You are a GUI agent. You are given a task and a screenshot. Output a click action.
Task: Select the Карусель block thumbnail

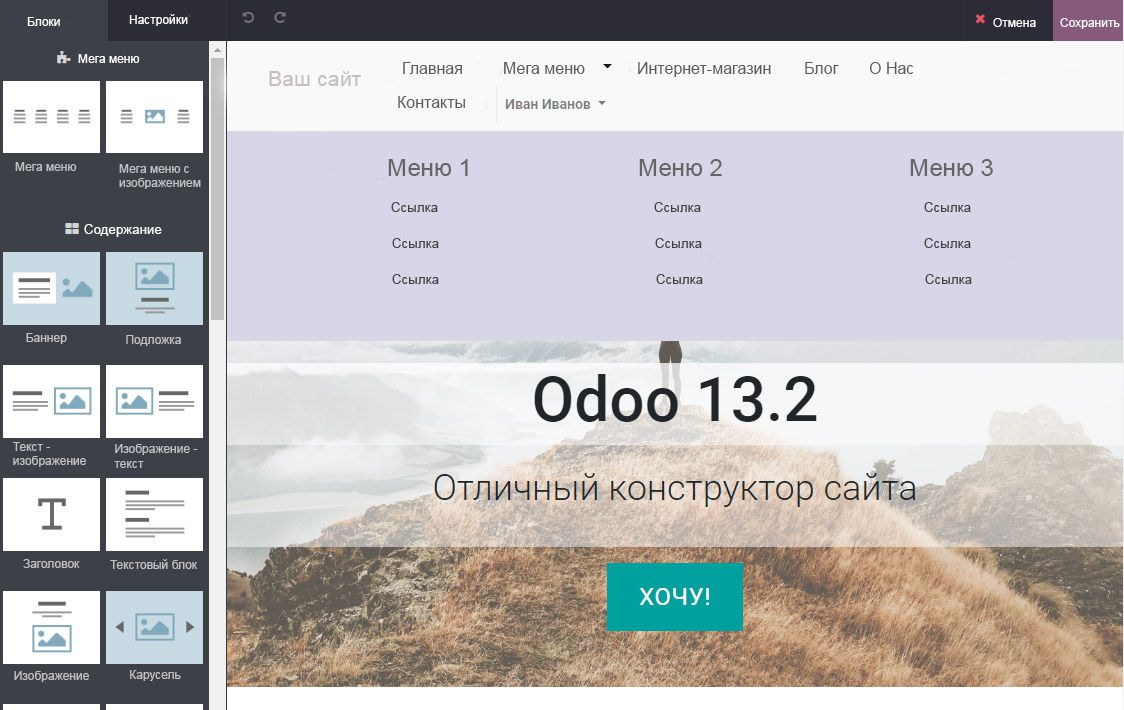(x=153, y=627)
